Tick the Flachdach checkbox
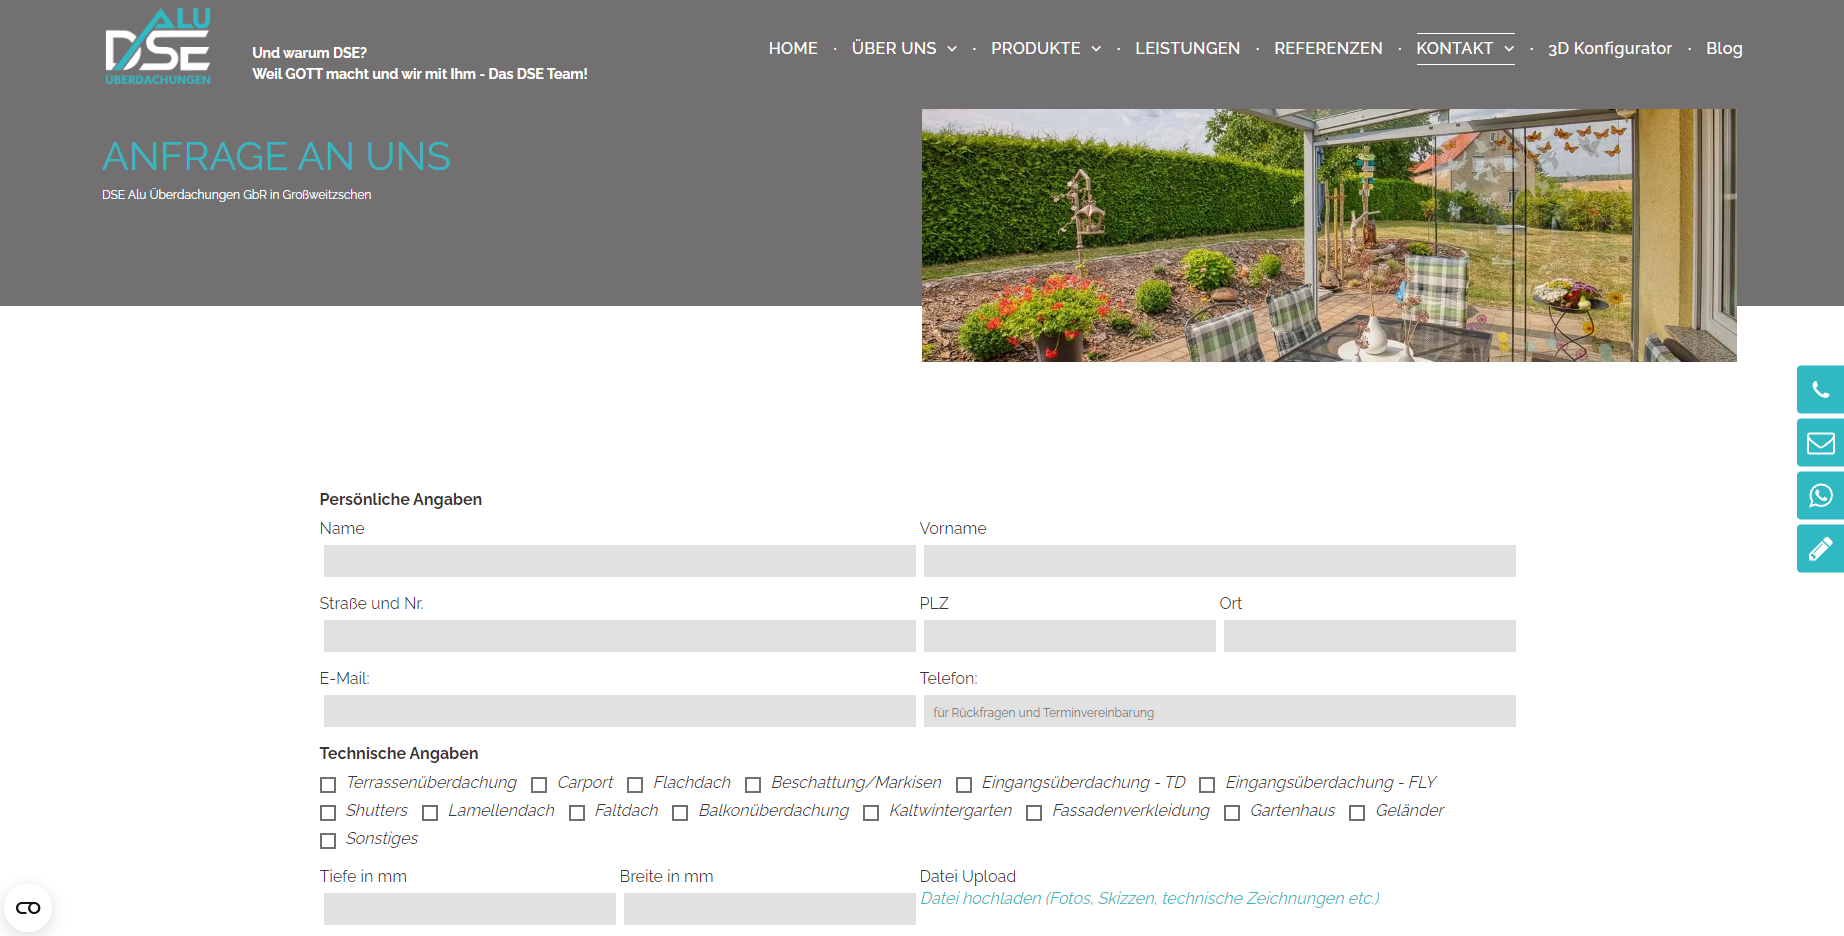 coord(635,785)
